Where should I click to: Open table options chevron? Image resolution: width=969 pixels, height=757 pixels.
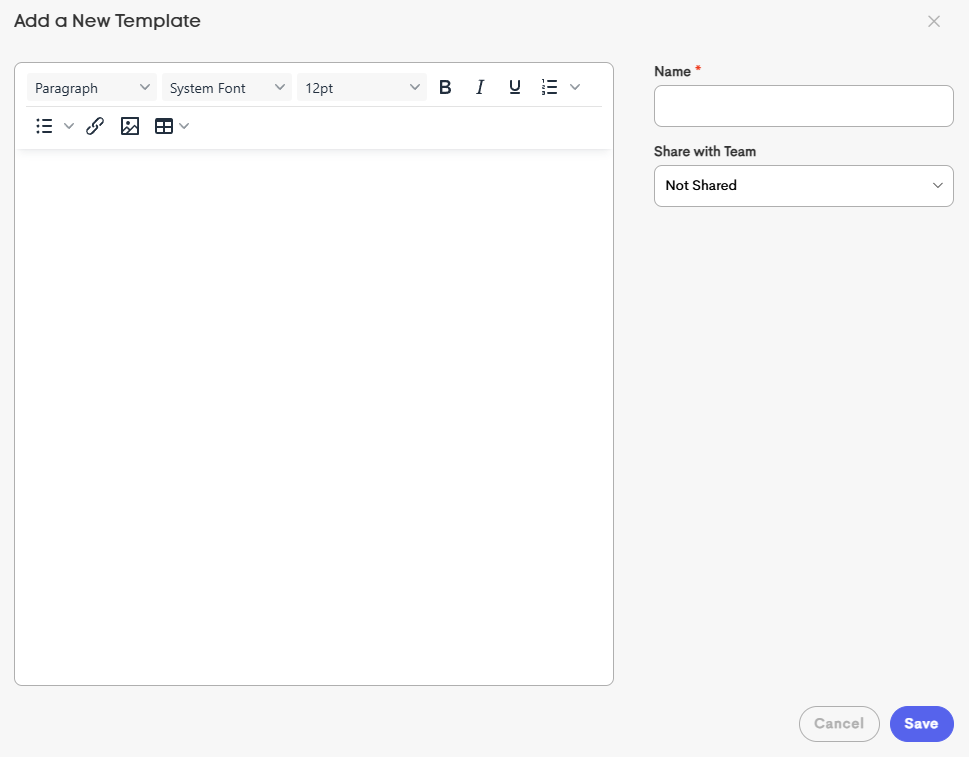tap(184, 126)
